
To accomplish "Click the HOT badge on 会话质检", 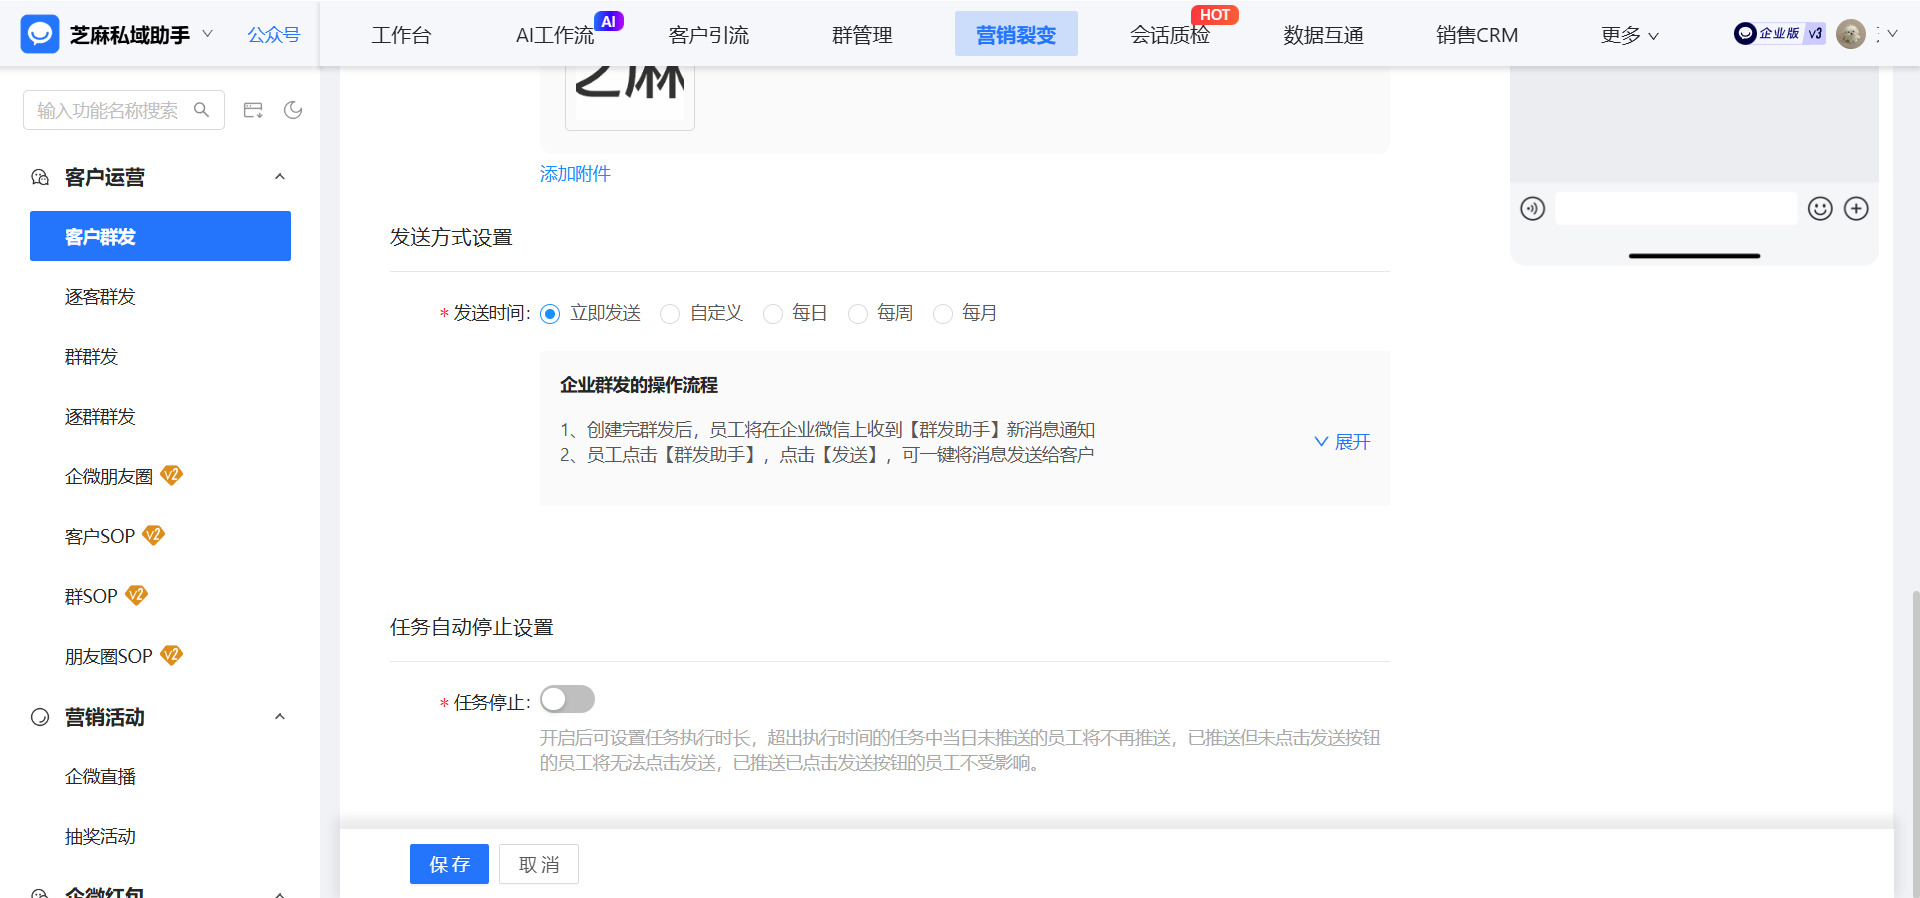I will (1215, 15).
